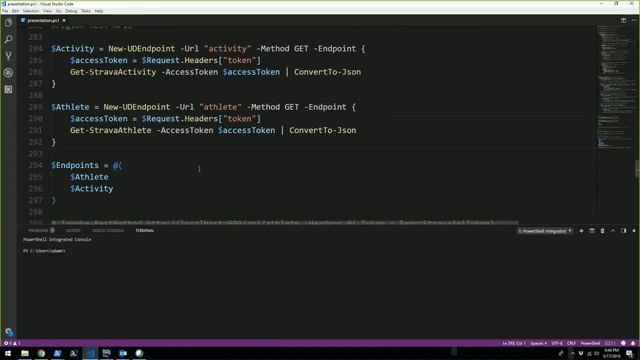
Task: Open the Search view in activity bar
Action: pos(8,39)
